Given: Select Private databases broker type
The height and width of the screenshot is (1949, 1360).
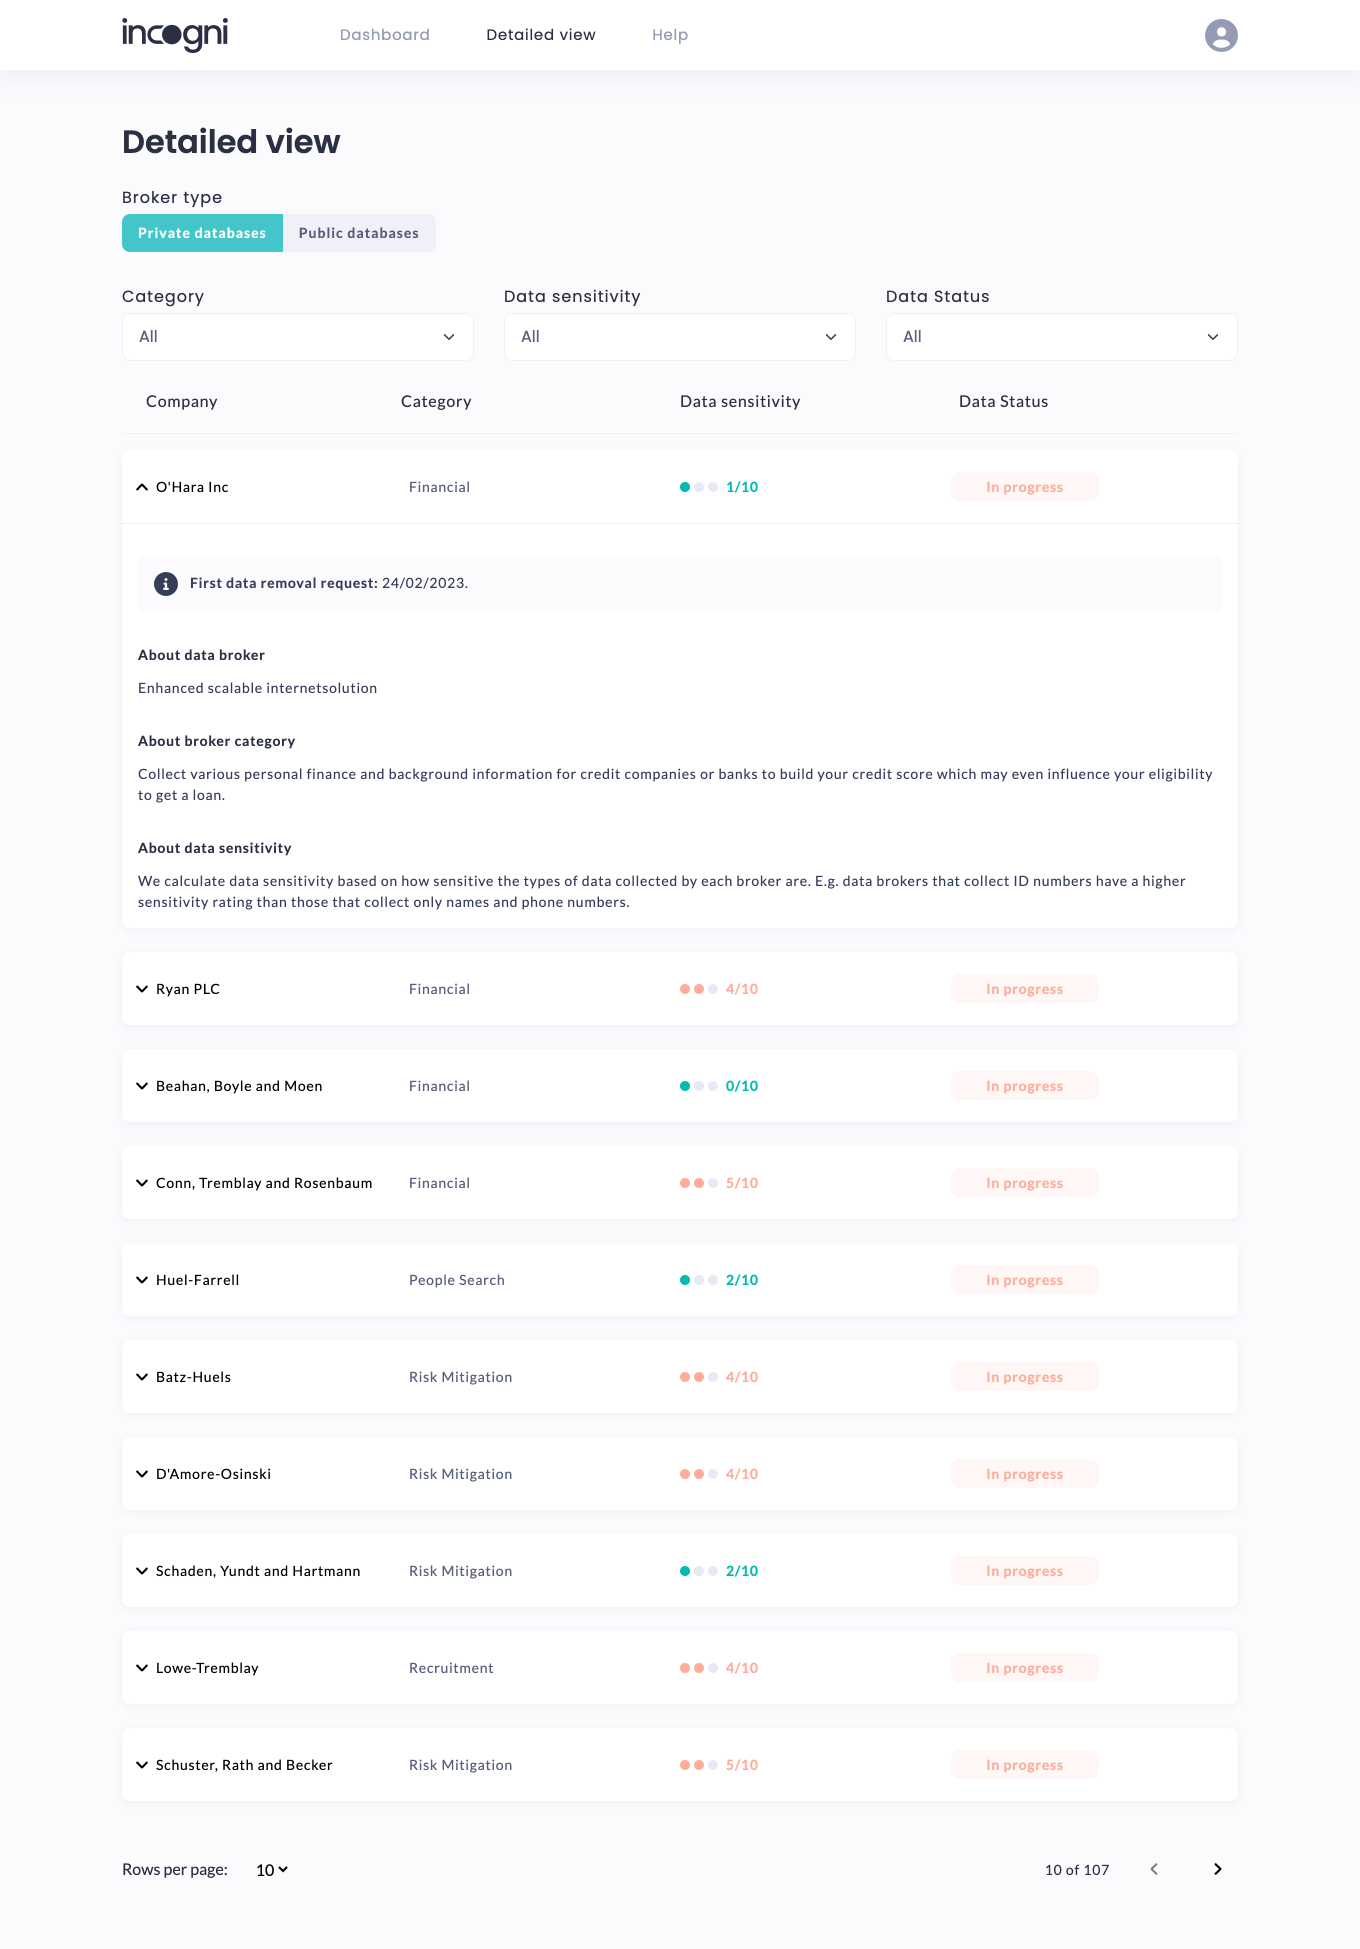Looking at the screenshot, I should [x=202, y=233].
